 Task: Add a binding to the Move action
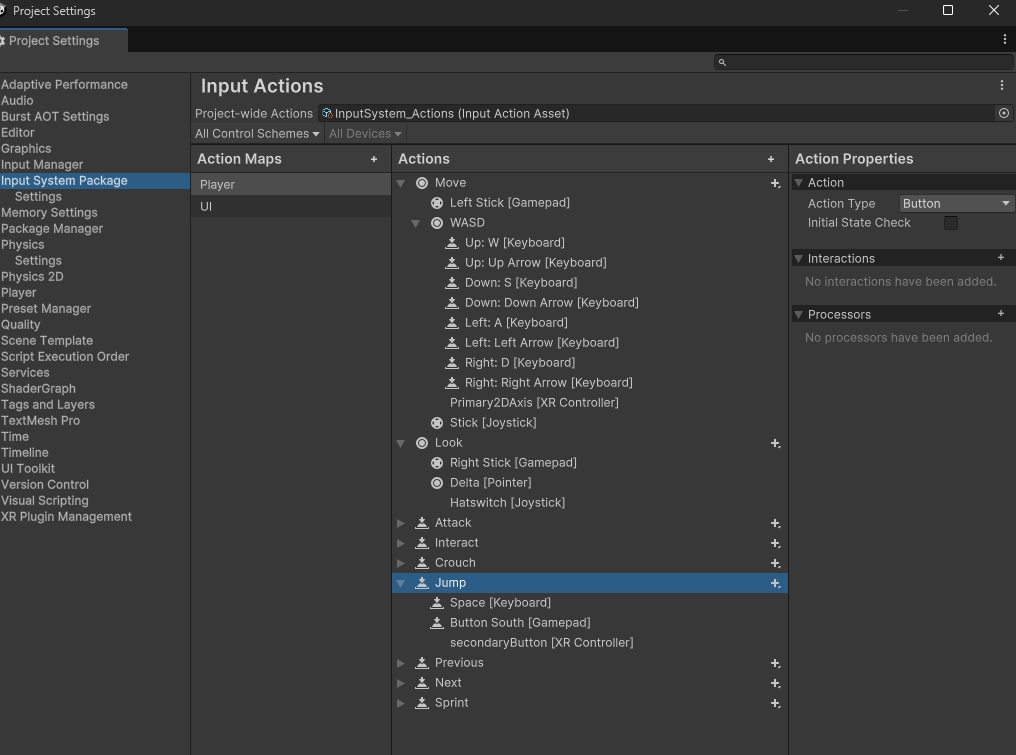pyautogui.click(x=775, y=183)
